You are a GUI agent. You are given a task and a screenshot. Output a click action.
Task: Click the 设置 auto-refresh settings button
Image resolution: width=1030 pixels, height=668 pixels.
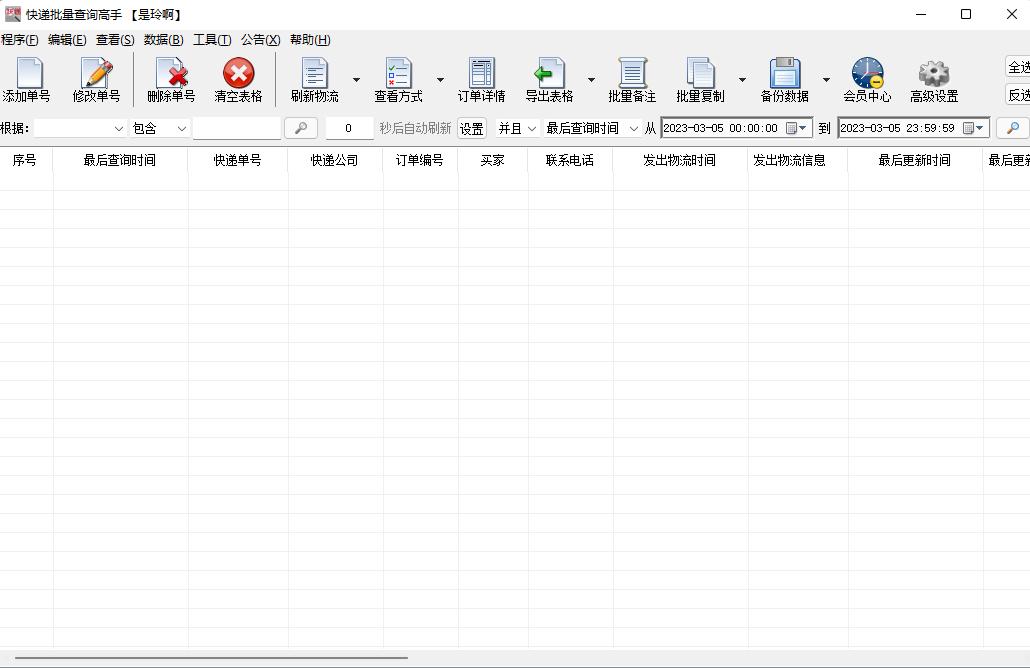471,128
